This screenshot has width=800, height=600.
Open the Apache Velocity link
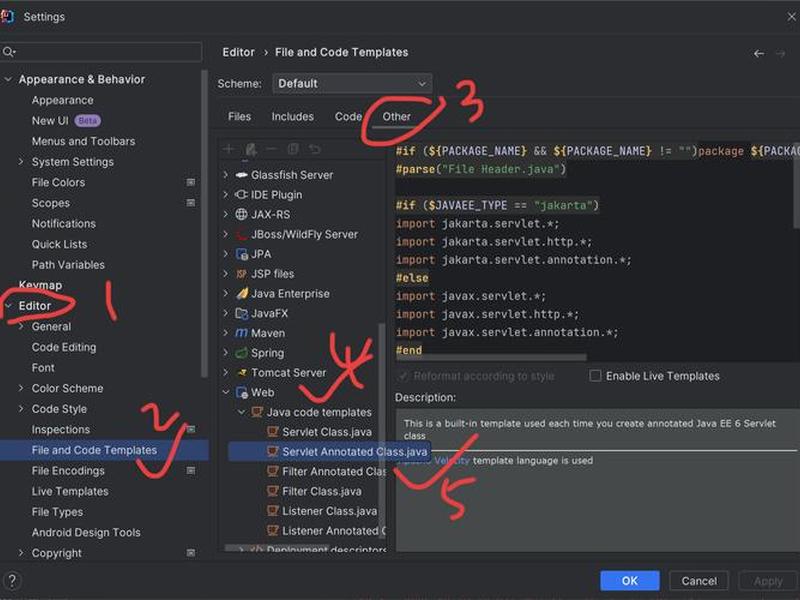[434, 461]
